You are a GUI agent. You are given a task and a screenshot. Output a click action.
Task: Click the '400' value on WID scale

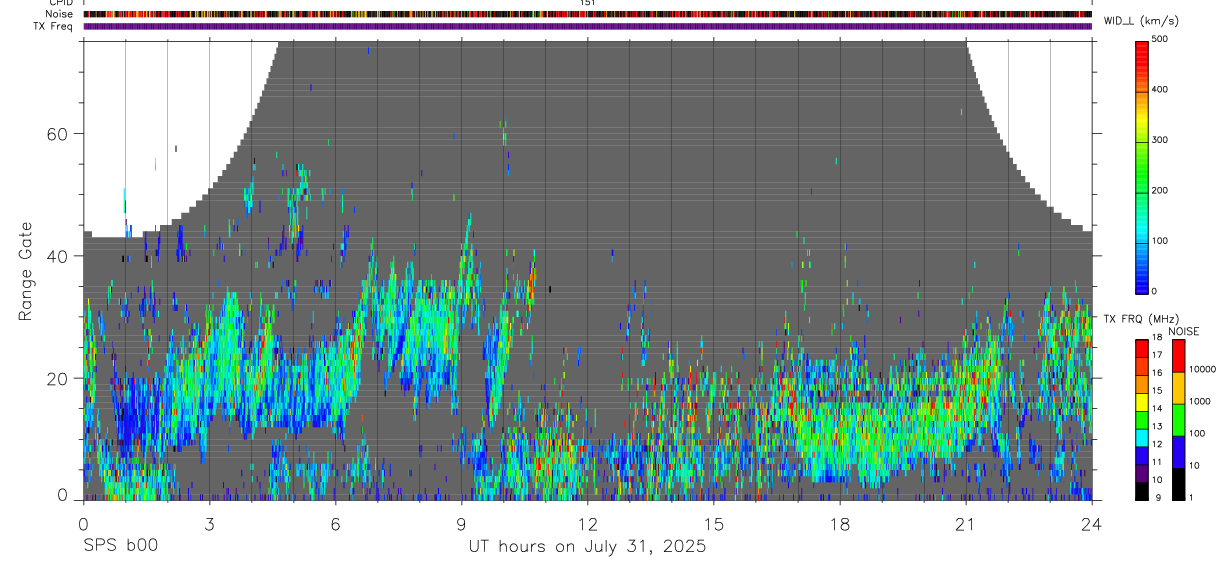pos(1160,90)
